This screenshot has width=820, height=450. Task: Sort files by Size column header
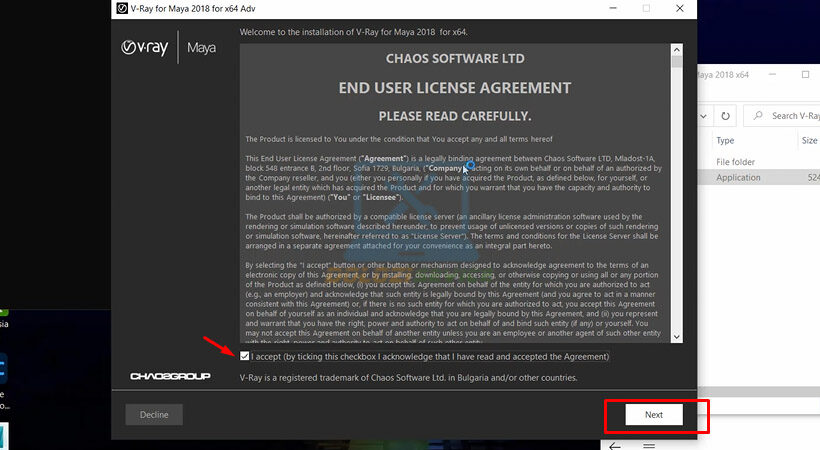(809, 141)
